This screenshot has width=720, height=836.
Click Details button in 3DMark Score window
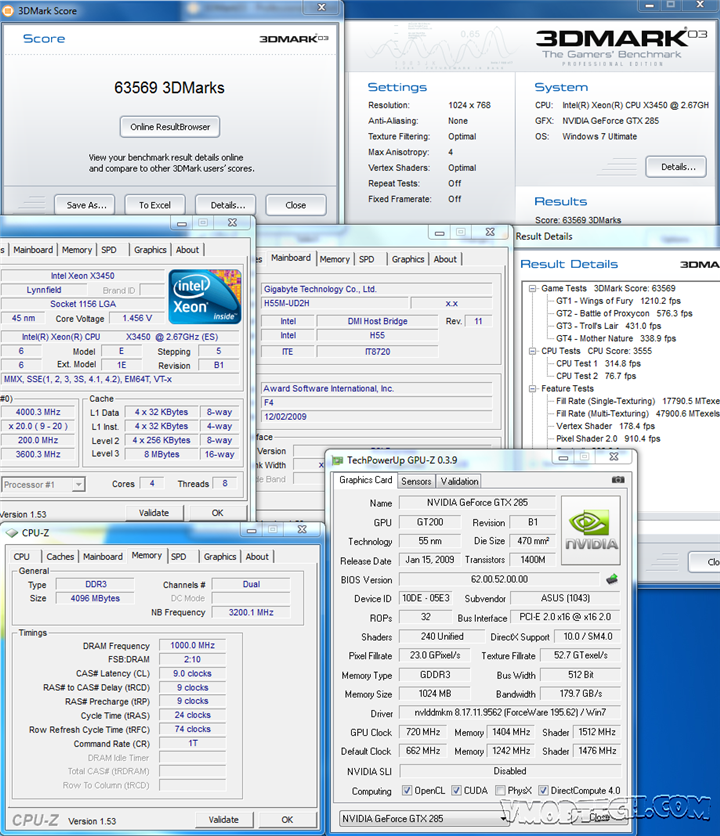pyautogui.click(x=228, y=205)
